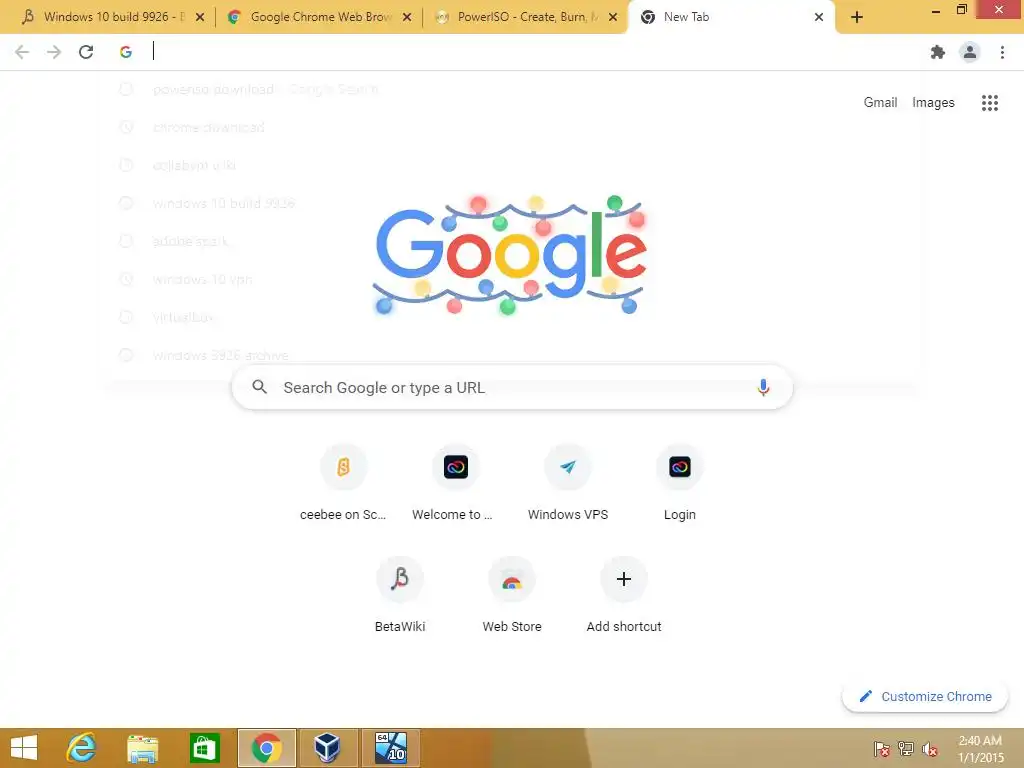Click the muted volume tray icon
The height and width of the screenshot is (768, 1024).
(929, 749)
